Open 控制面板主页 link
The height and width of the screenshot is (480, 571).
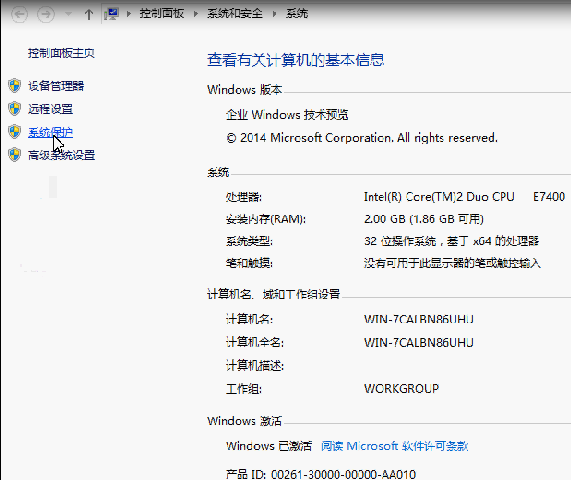click(x=61, y=53)
